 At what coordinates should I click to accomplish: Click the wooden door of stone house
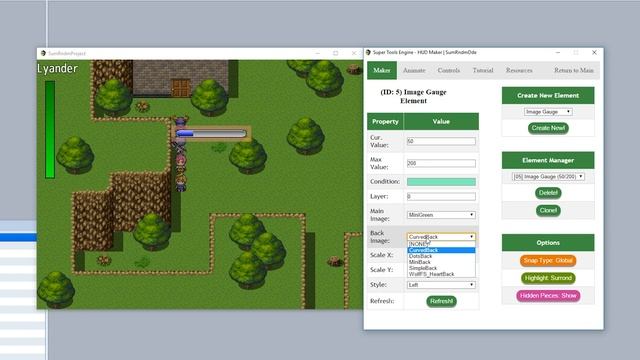point(181,88)
